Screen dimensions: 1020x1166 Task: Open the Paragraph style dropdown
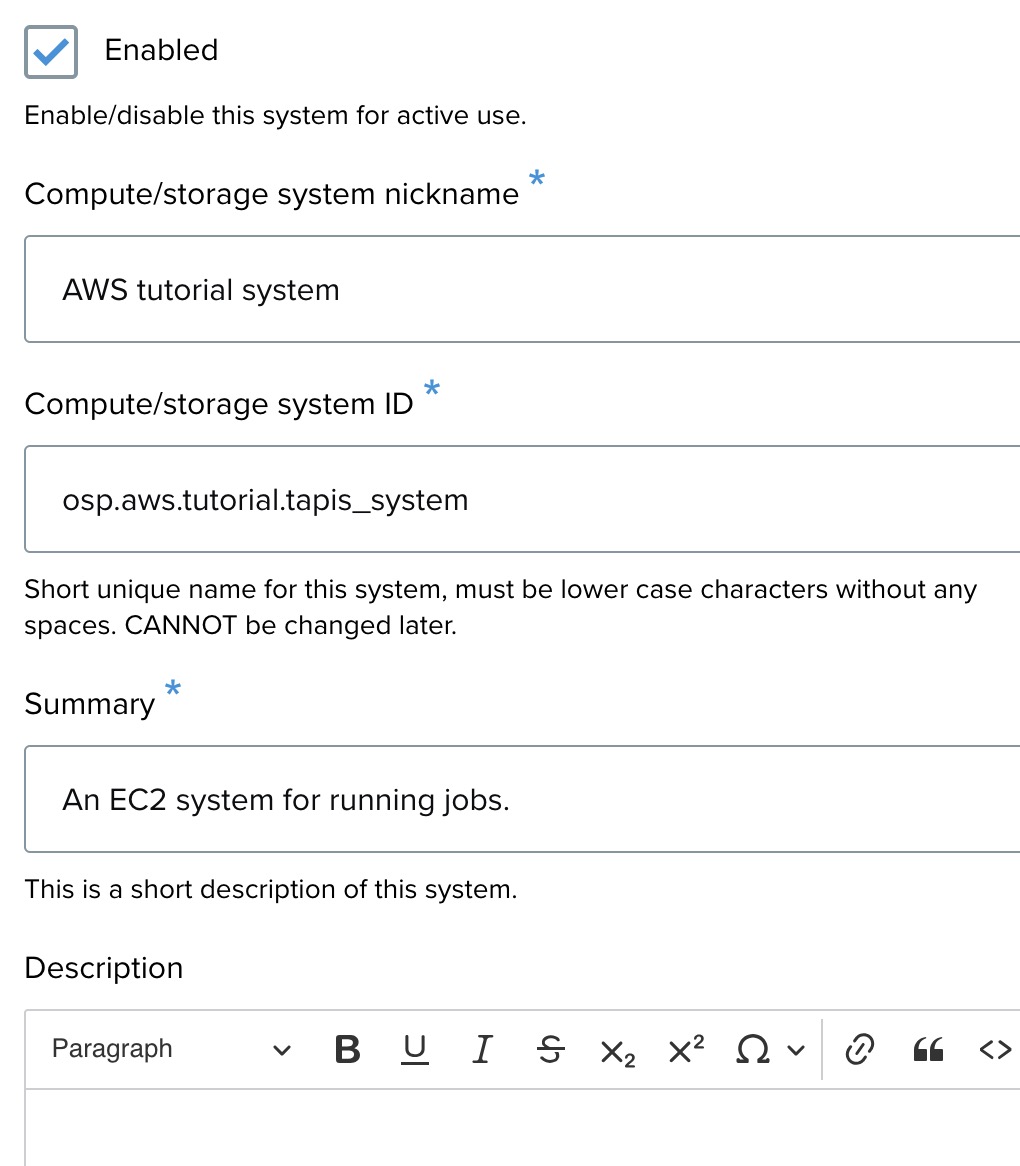[x=170, y=1049]
